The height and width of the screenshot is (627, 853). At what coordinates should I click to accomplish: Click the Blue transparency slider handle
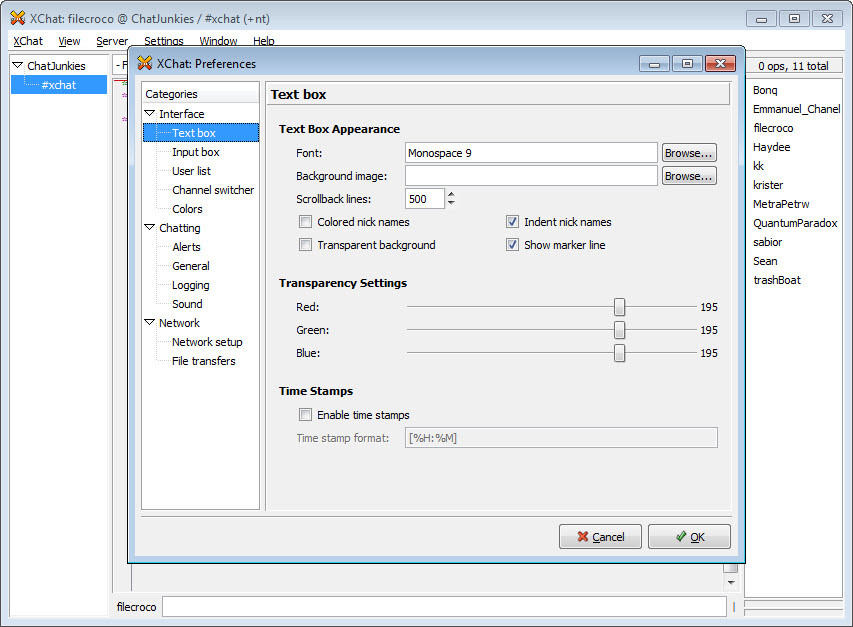click(619, 353)
